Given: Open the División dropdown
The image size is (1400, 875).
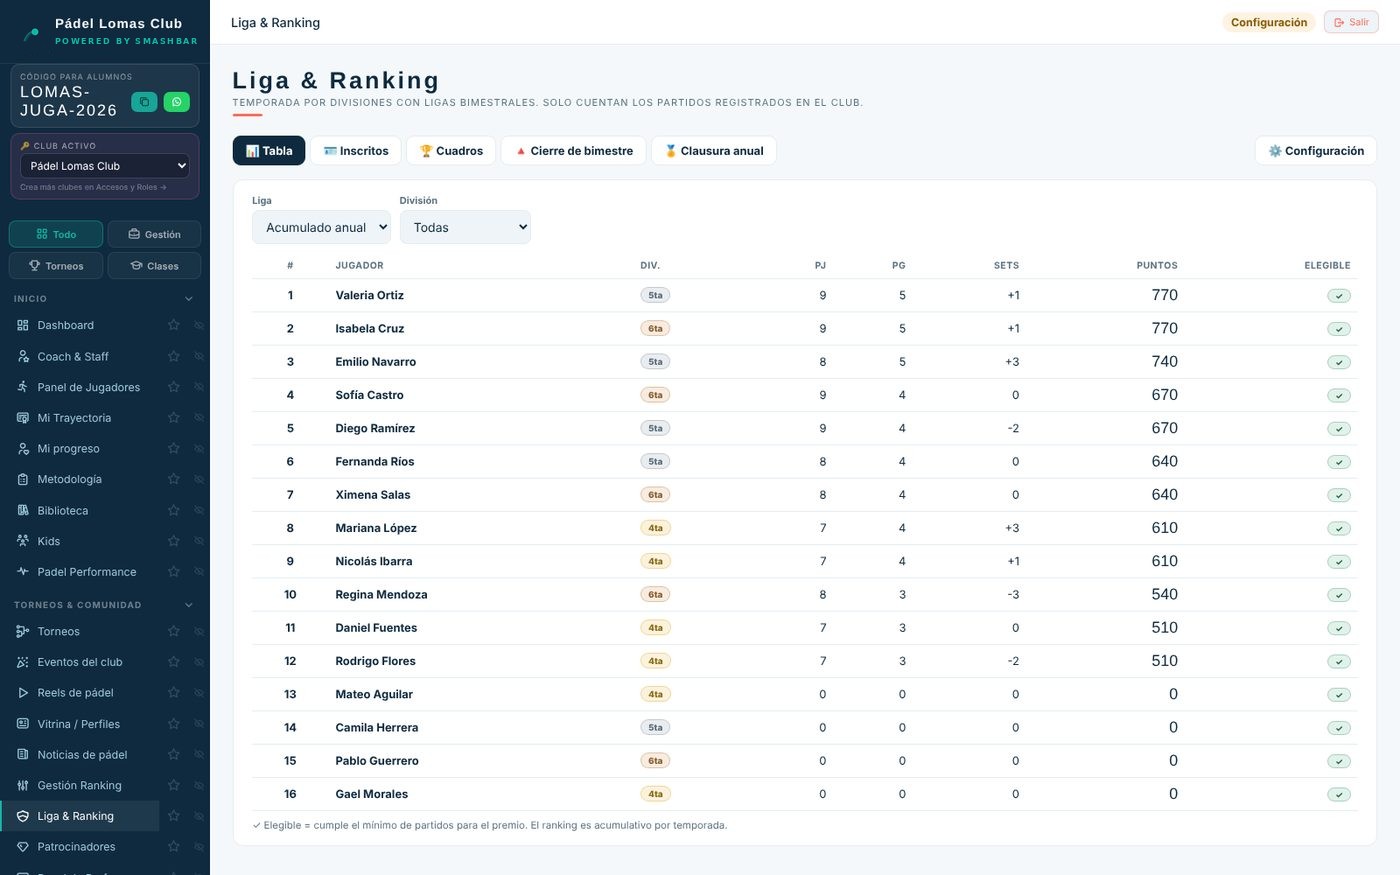Looking at the screenshot, I should point(465,227).
